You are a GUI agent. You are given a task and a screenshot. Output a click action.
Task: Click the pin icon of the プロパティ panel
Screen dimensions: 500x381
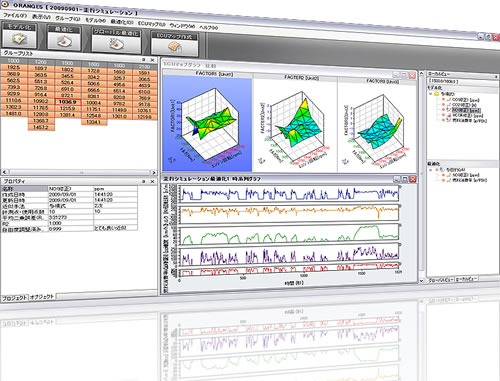(144, 181)
